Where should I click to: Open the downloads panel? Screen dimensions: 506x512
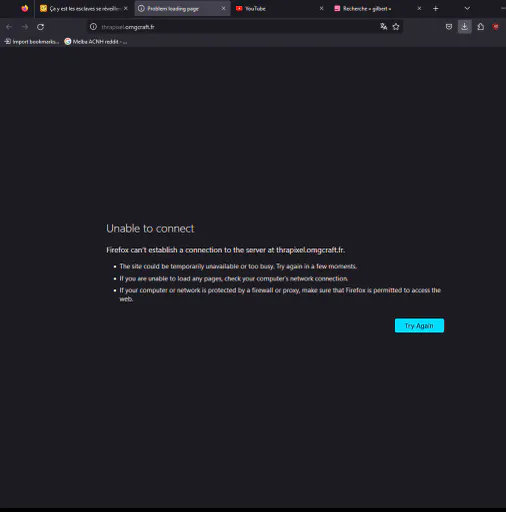pos(464,27)
